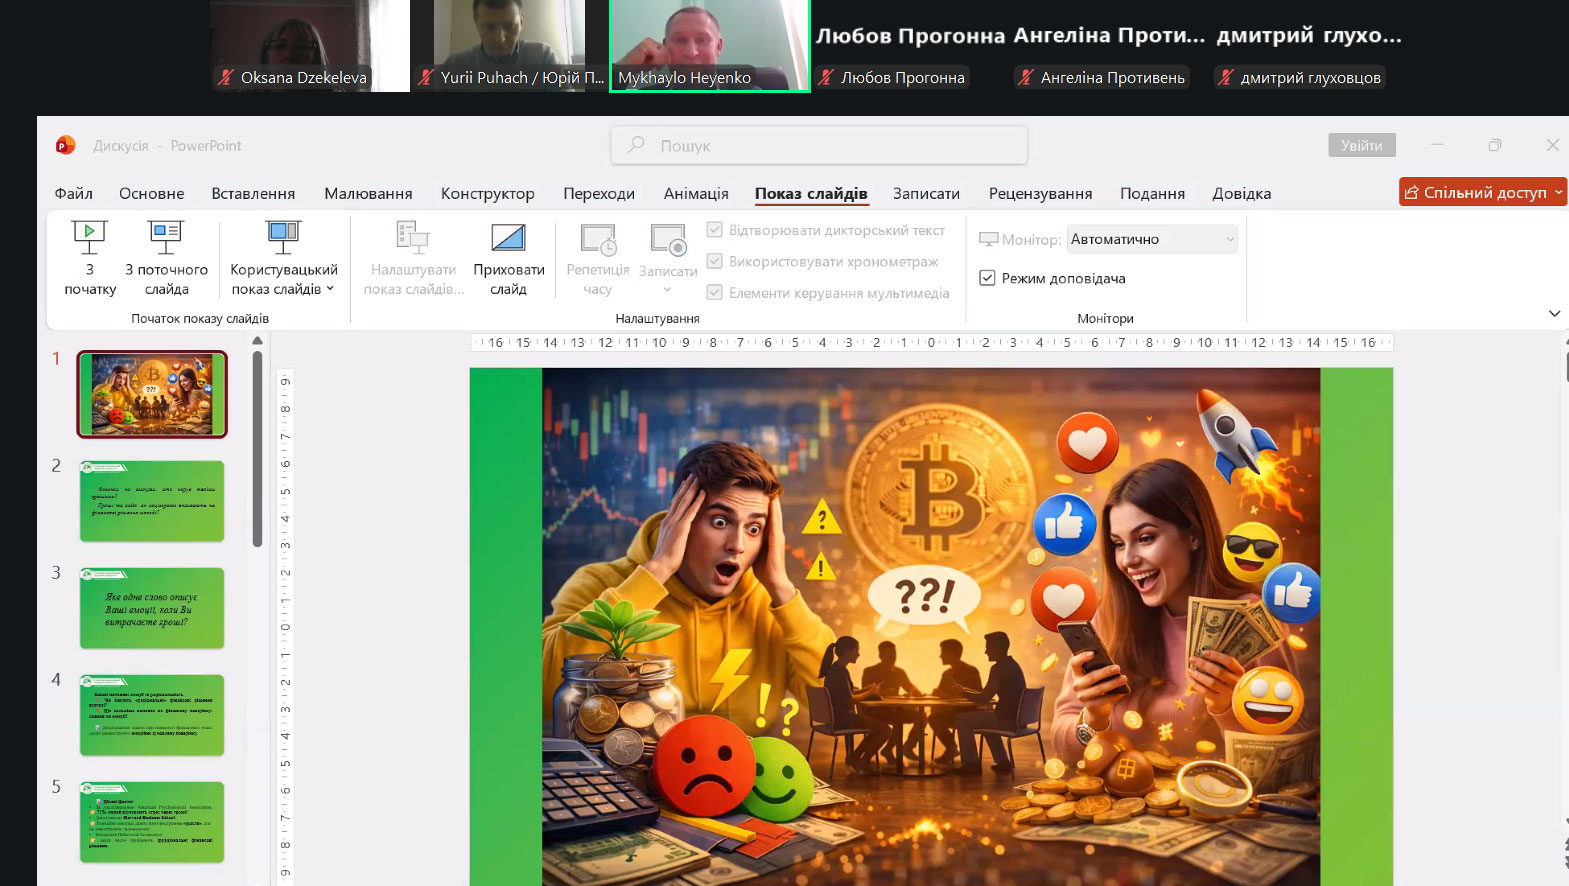Click Rehearse Timings (Репетиція часу) icon
Viewport: 1569px width, 886px height.
tap(598, 240)
